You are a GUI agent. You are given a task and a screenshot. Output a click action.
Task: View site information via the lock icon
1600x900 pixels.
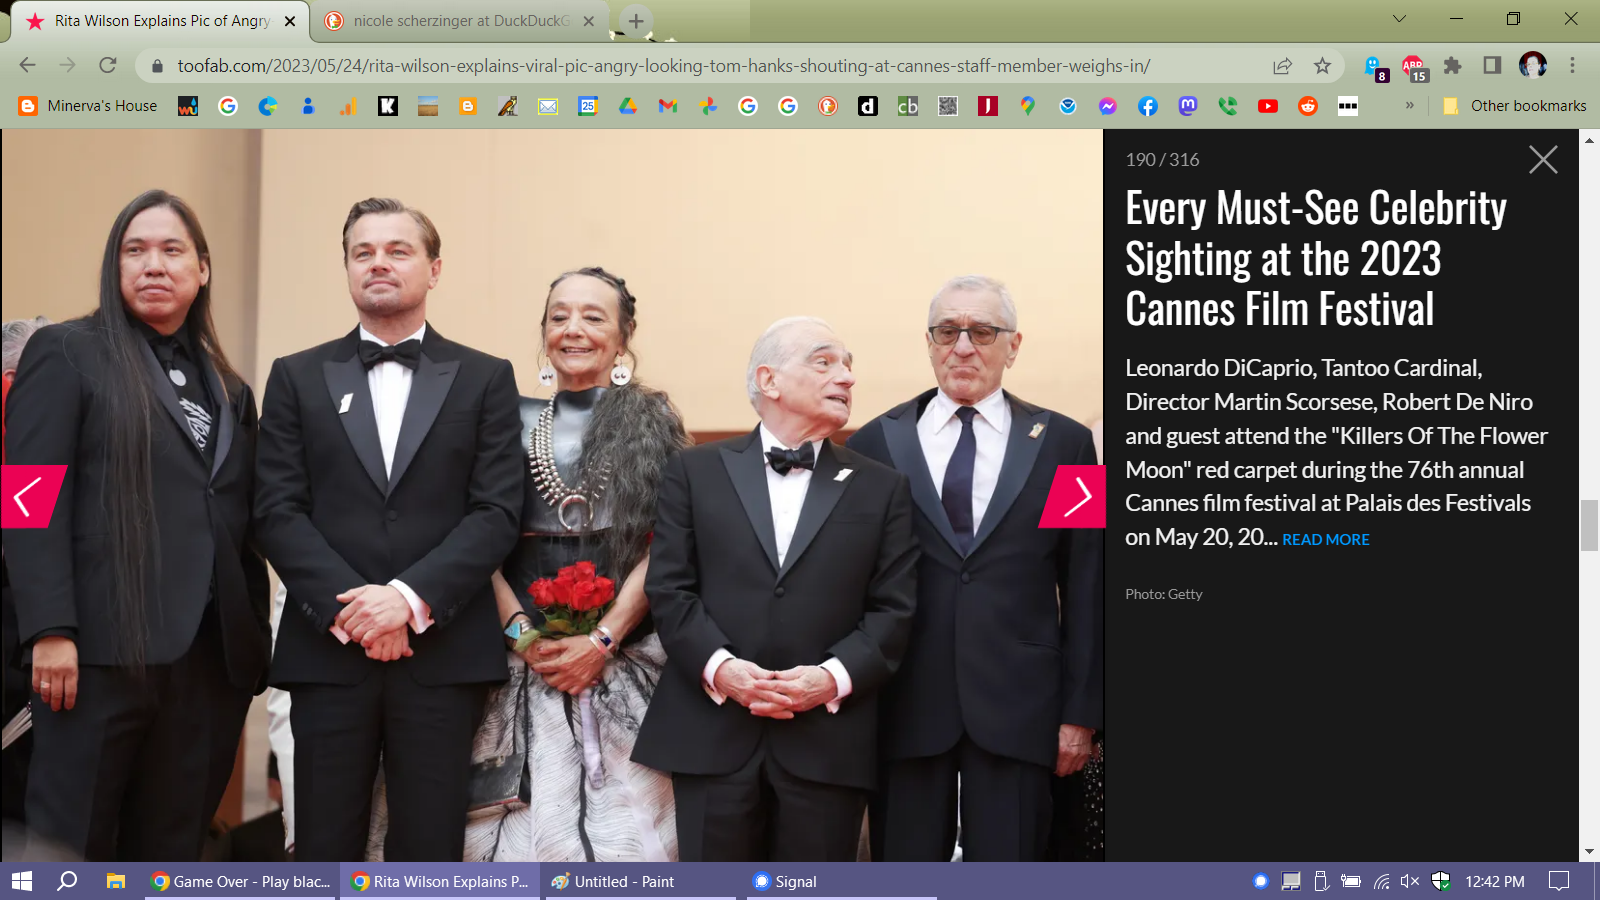point(157,66)
